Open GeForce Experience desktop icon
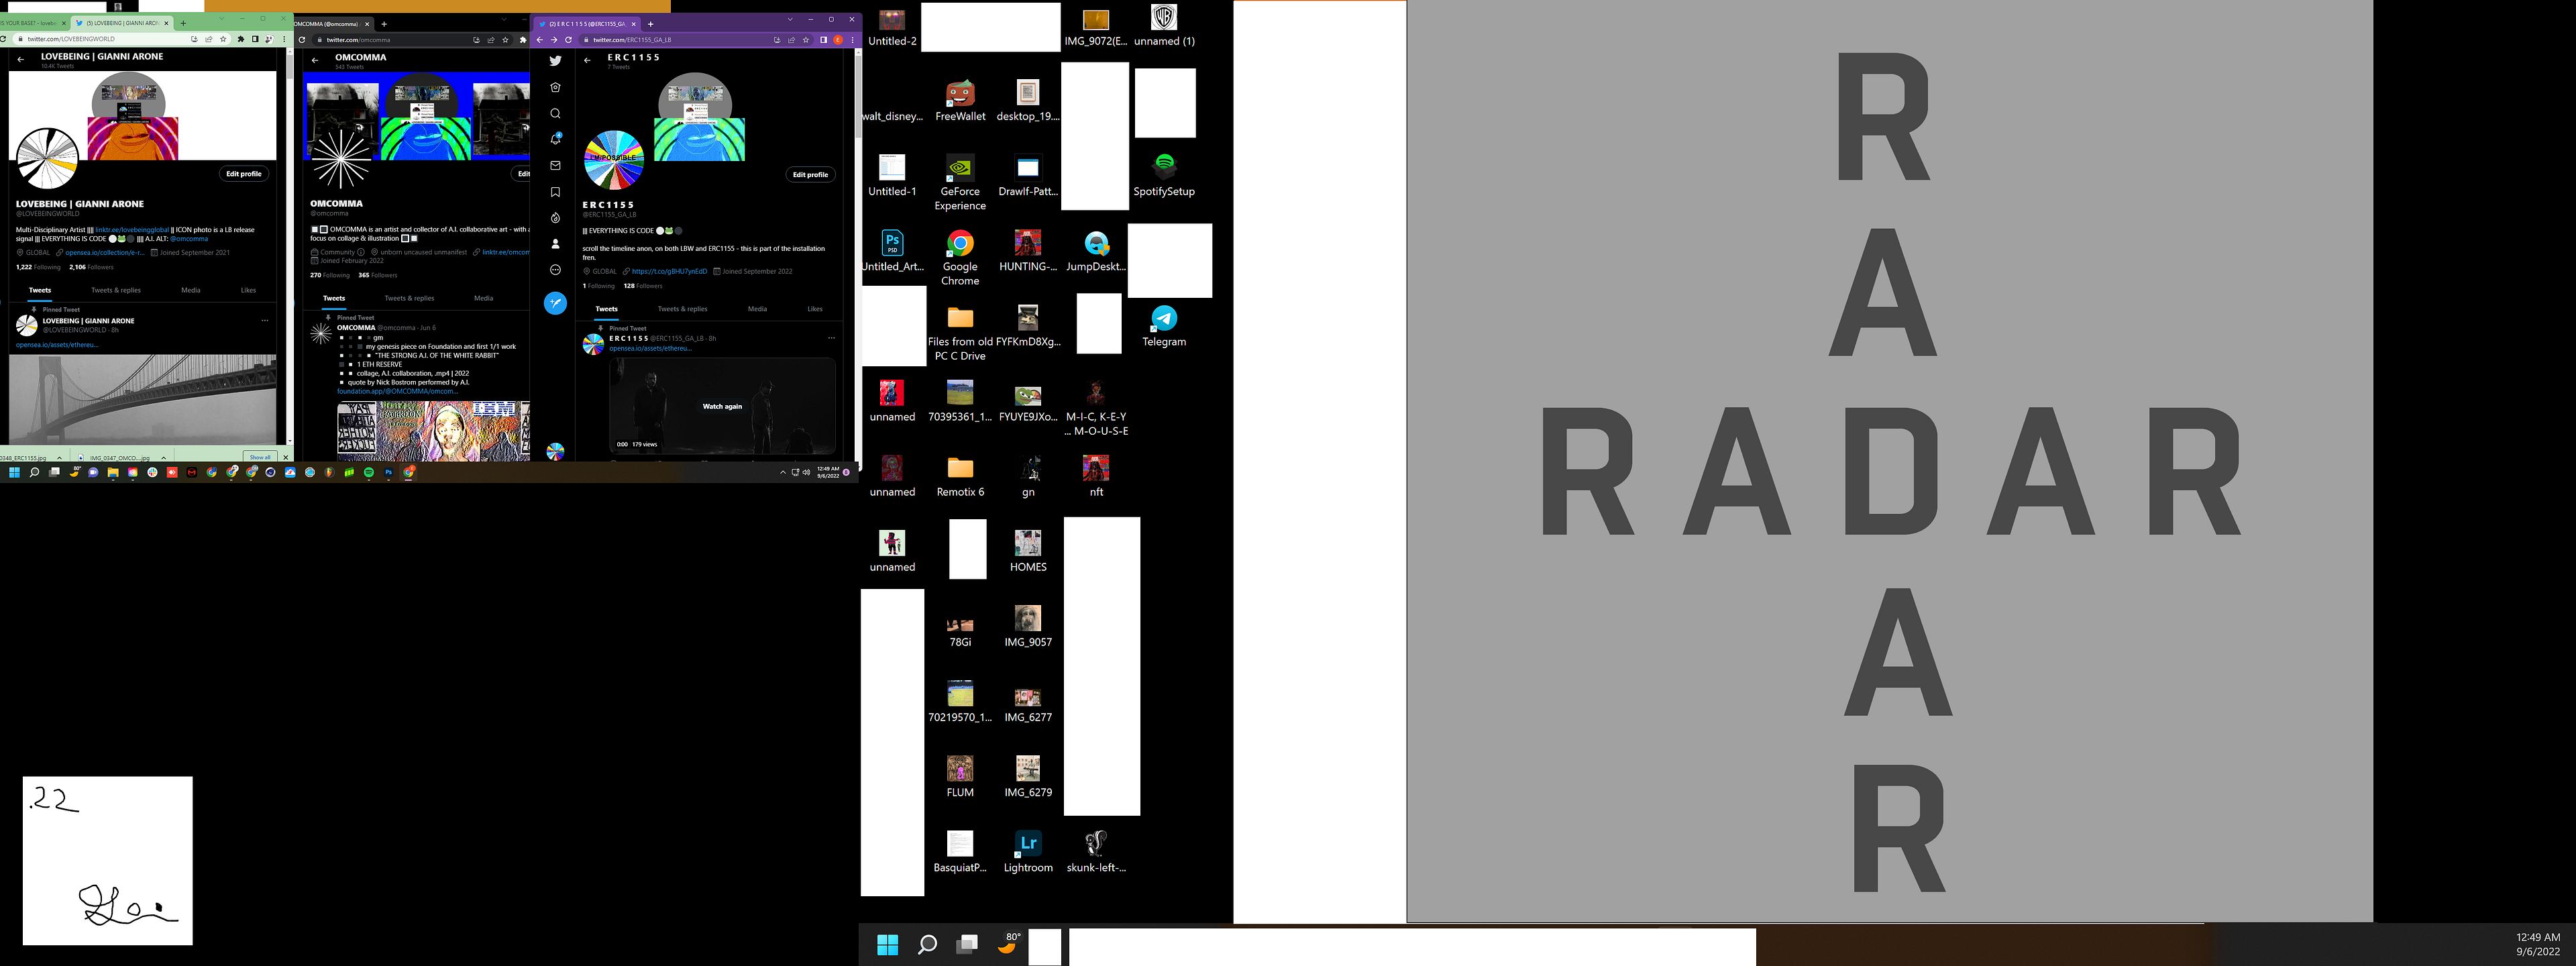 pos(959,169)
